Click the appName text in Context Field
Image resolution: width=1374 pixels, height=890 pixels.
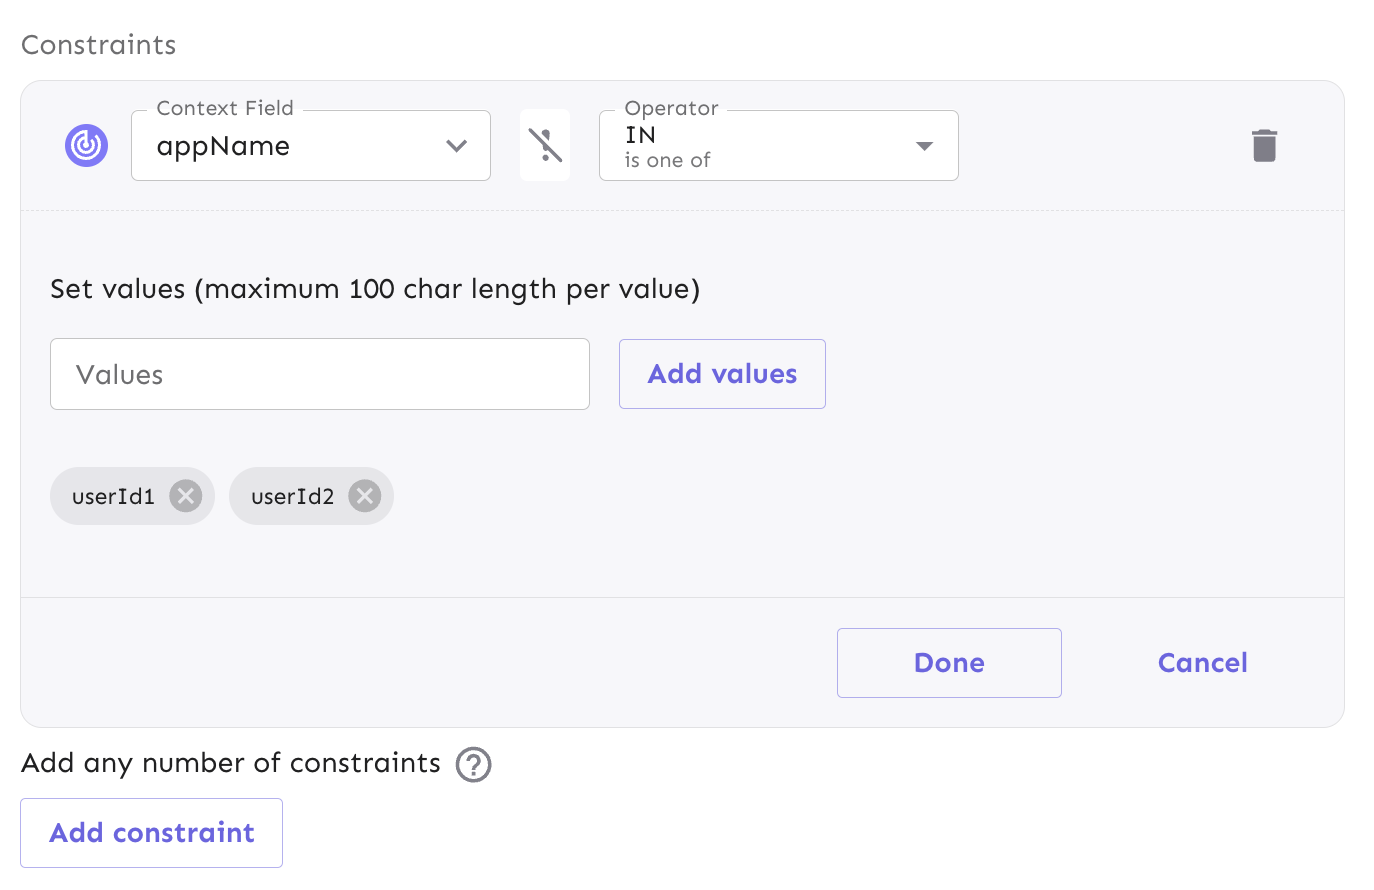tap(222, 146)
